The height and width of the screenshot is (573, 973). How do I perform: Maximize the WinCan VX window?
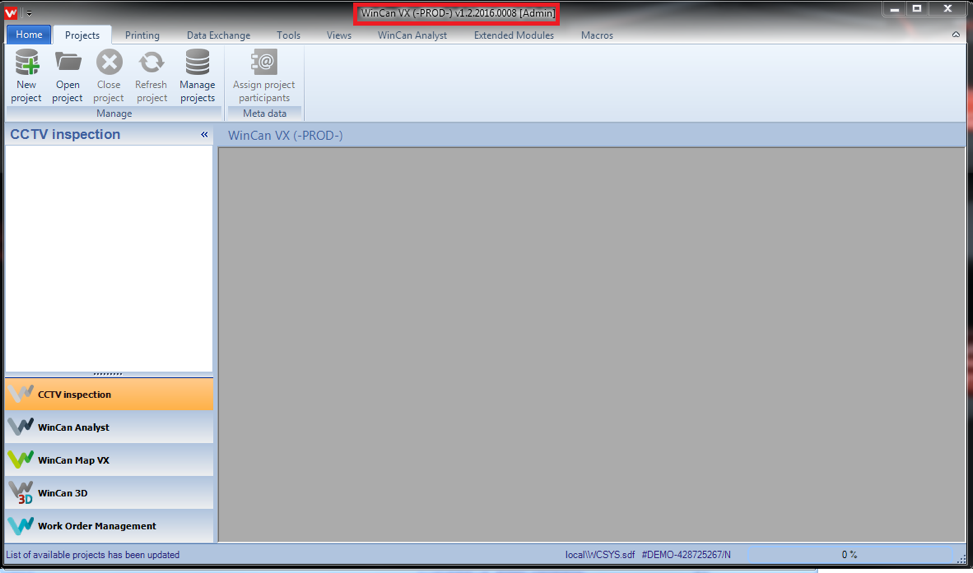point(917,9)
